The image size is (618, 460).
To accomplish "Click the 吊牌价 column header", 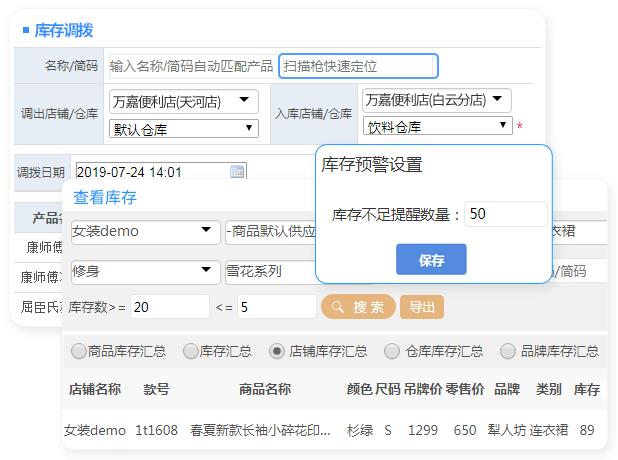I will tap(423, 389).
